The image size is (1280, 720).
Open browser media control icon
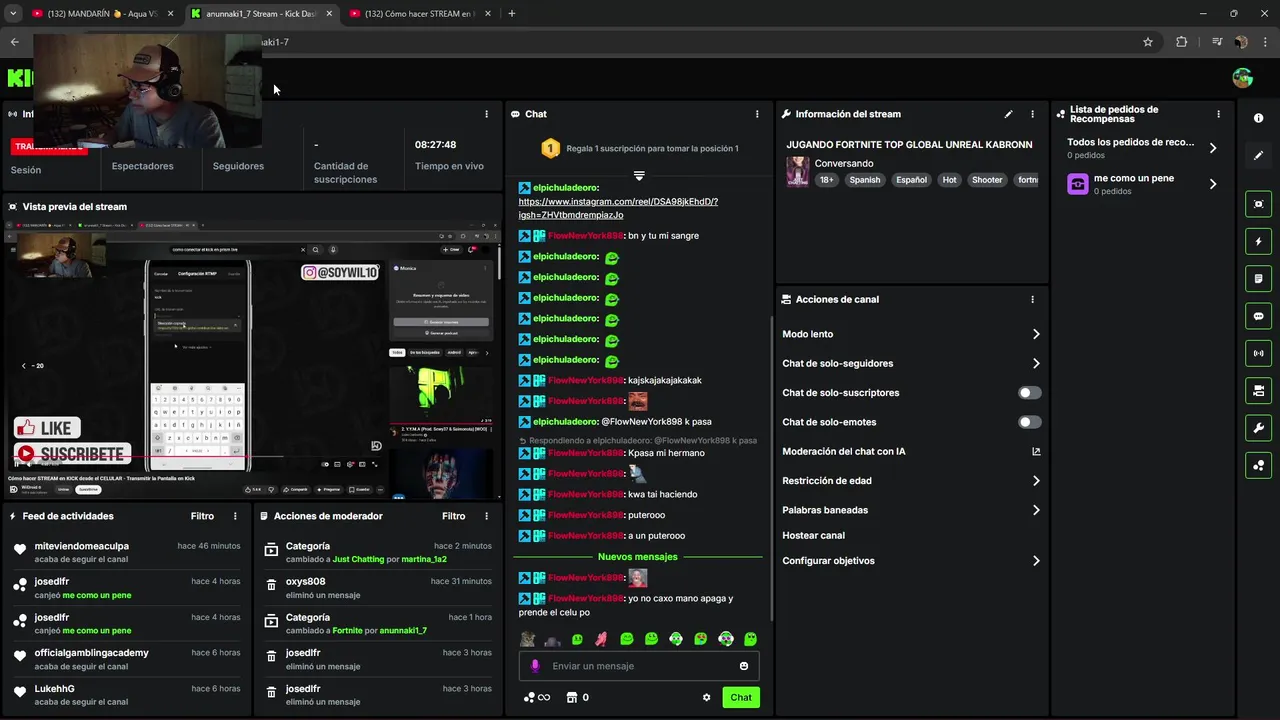click(1216, 42)
